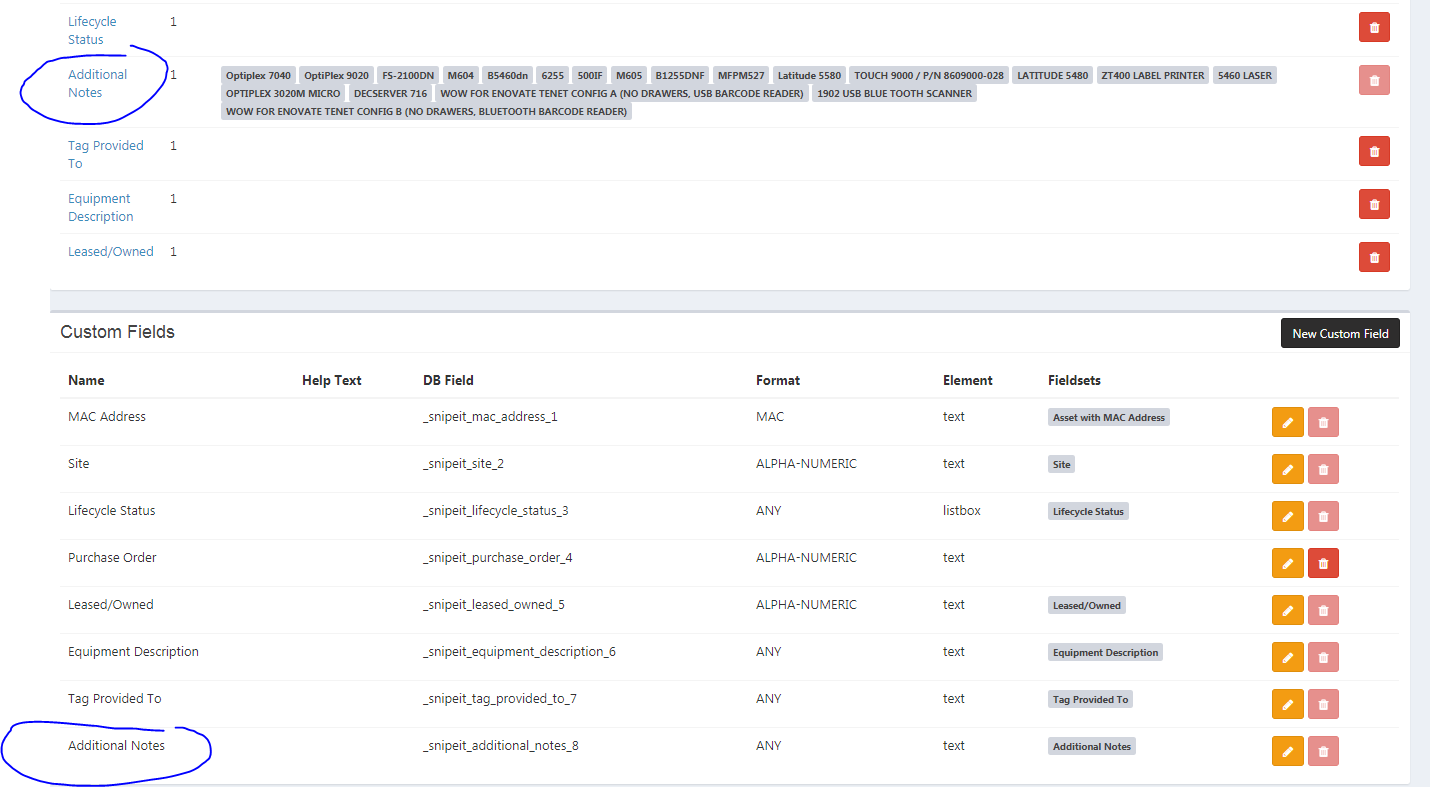Edit the Equipment Description custom field

point(1287,657)
